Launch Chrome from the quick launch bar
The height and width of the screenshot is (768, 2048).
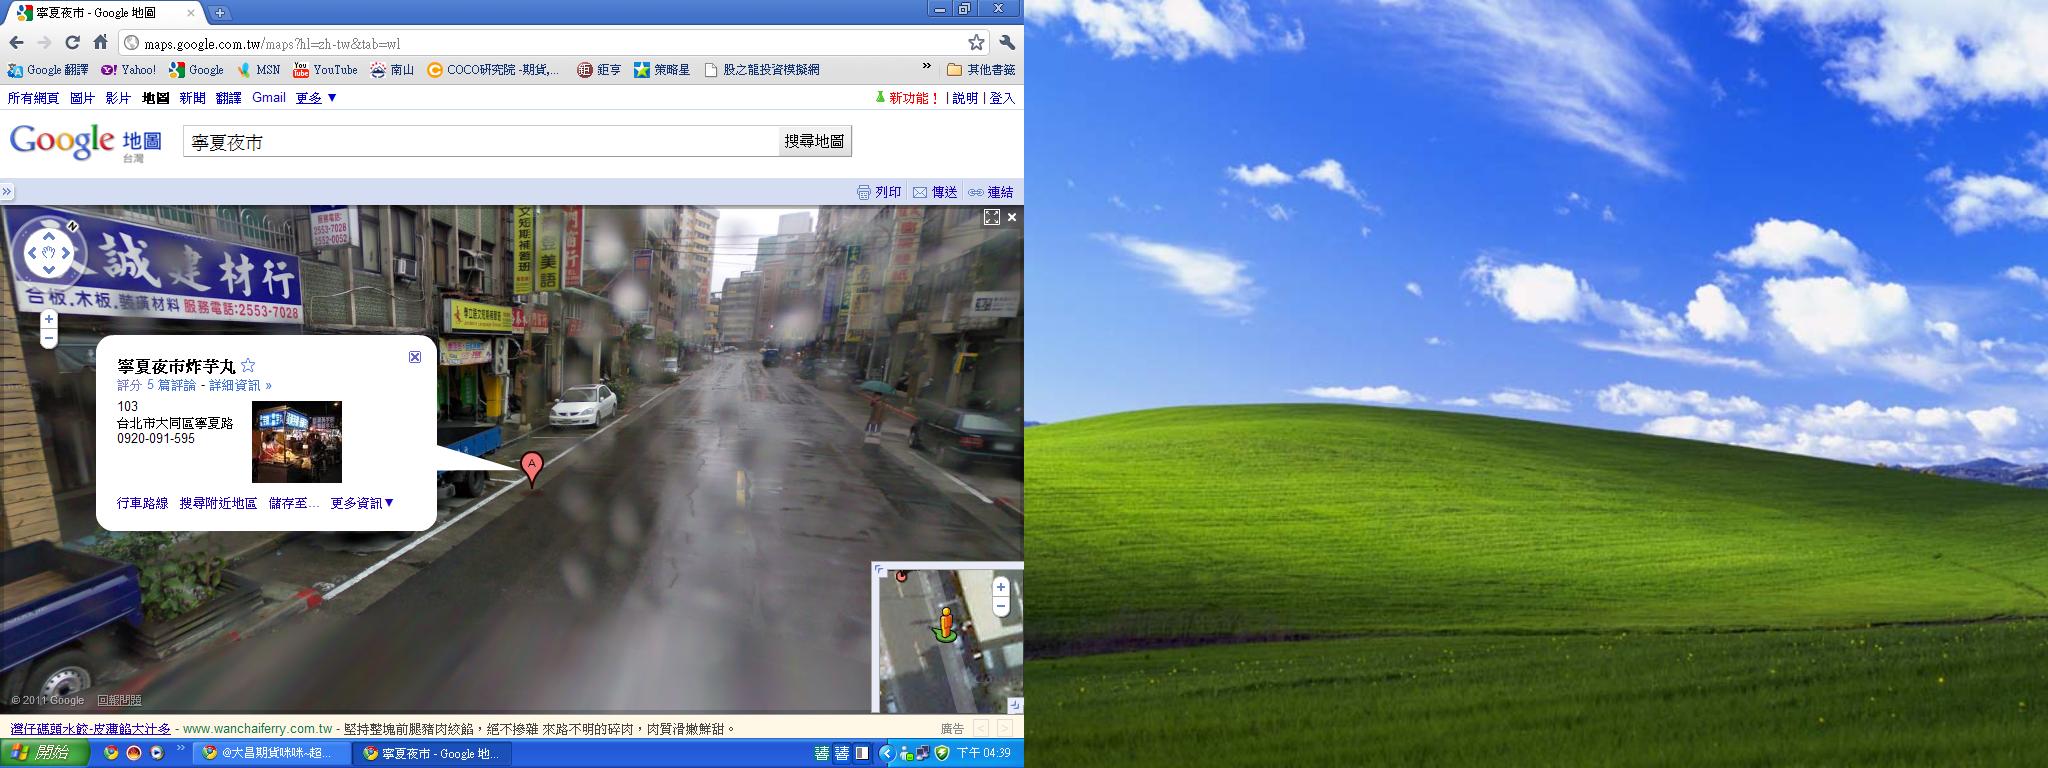point(111,753)
